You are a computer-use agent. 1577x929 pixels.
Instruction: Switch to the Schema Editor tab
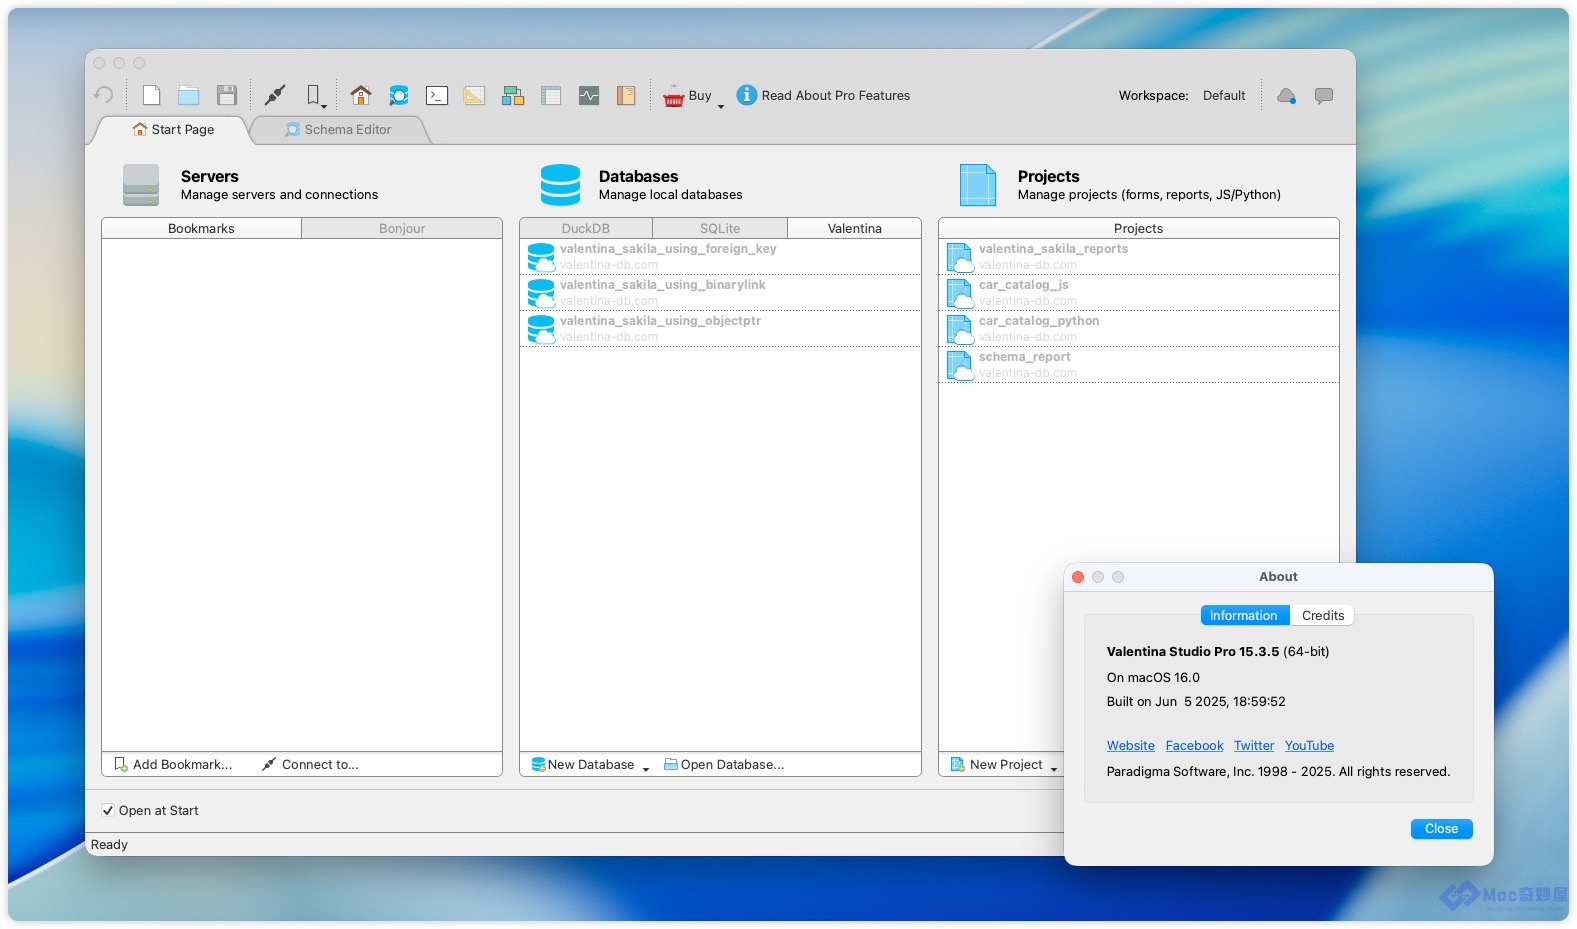click(x=338, y=129)
